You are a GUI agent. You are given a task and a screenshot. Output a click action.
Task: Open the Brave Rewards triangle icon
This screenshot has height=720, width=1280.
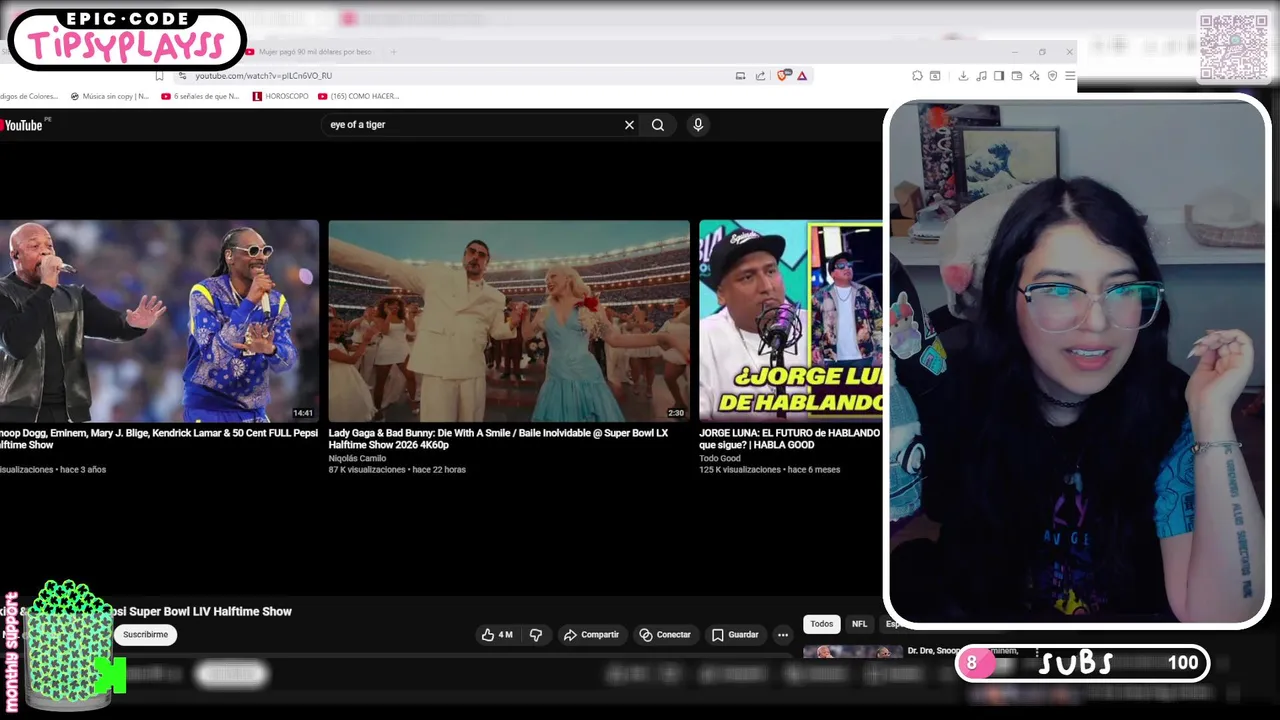click(x=802, y=76)
